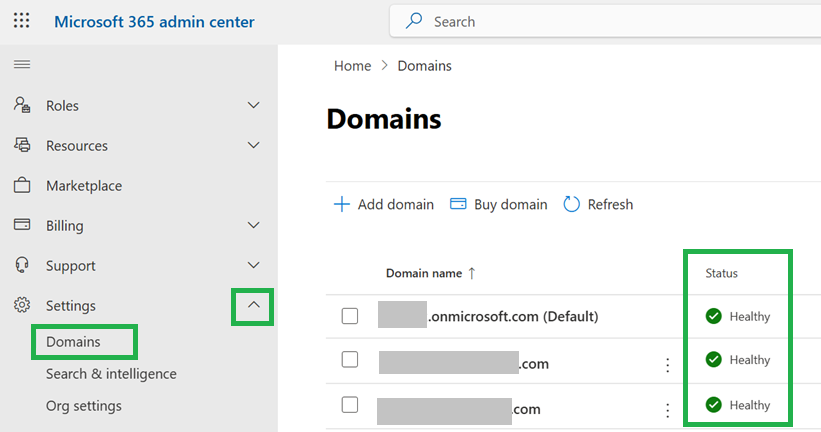The image size is (821, 432).
Task: Expand the Resources section chevron
Action: [x=253, y=145]
